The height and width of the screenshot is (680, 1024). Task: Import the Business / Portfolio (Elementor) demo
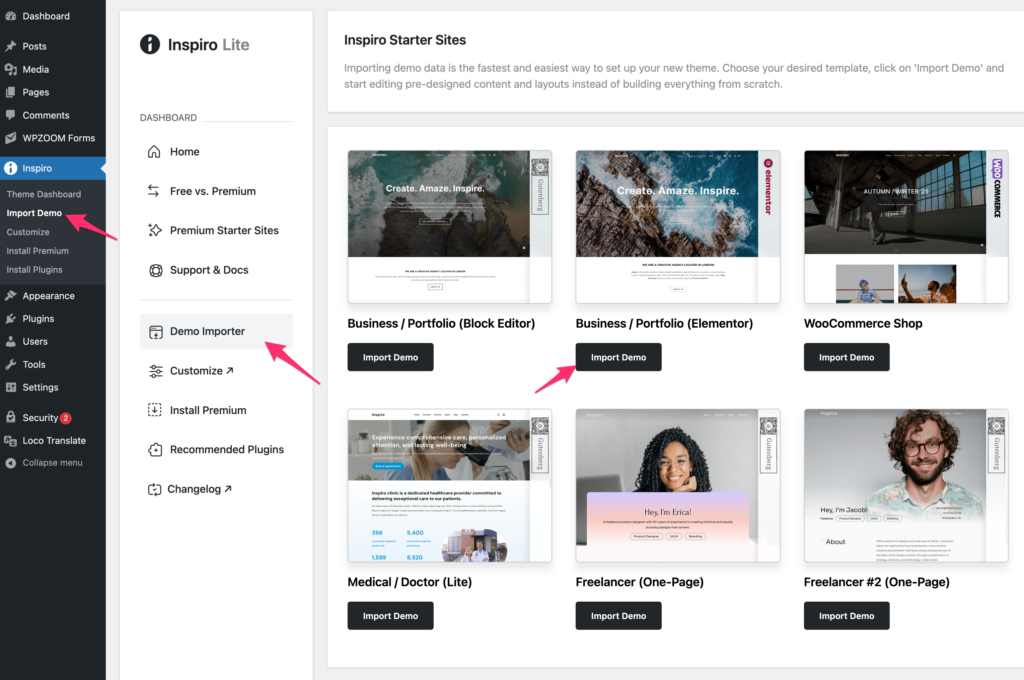tap(618, 357)
